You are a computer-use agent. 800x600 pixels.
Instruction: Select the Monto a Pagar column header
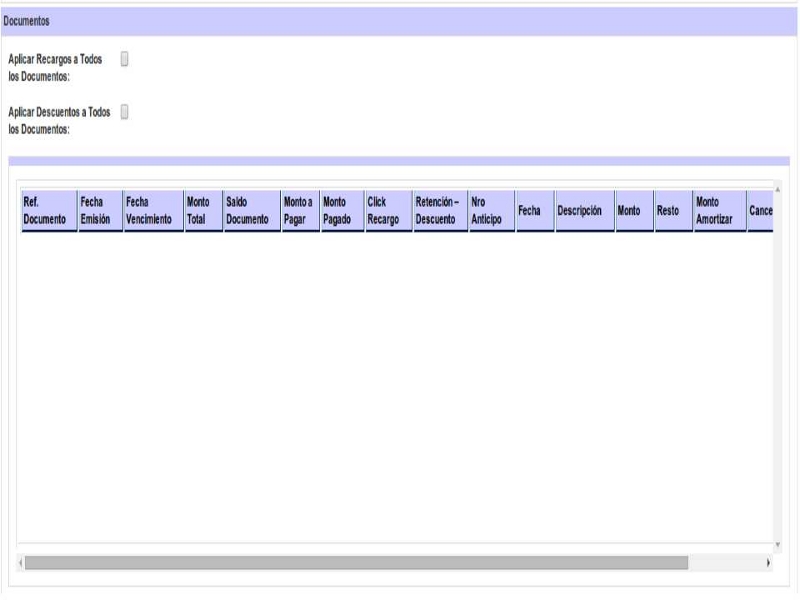[299, 211]
